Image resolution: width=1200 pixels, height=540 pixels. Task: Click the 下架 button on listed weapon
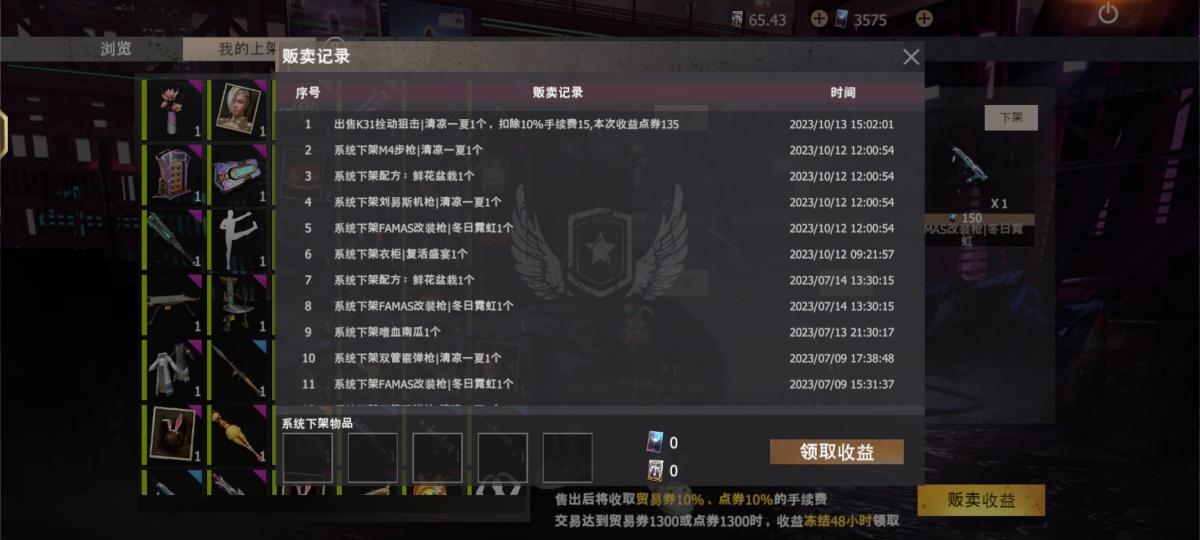click(x=1011, y=118)
